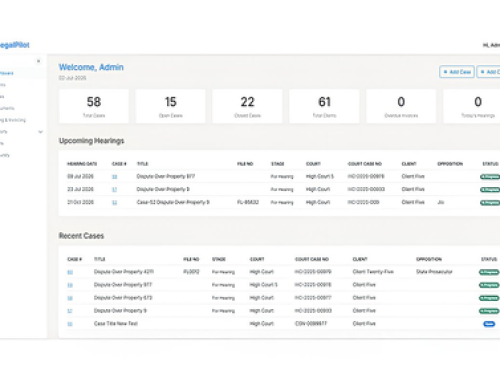Open Recent Cases link for Dispute Over Property 9

70,311
